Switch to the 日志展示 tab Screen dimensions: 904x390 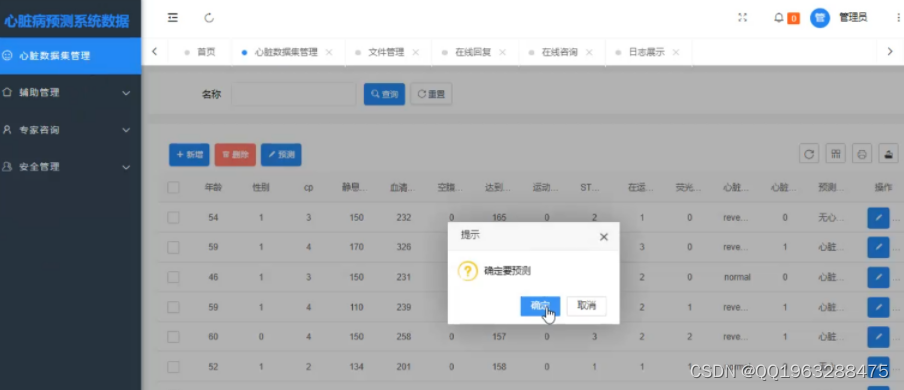646,52
